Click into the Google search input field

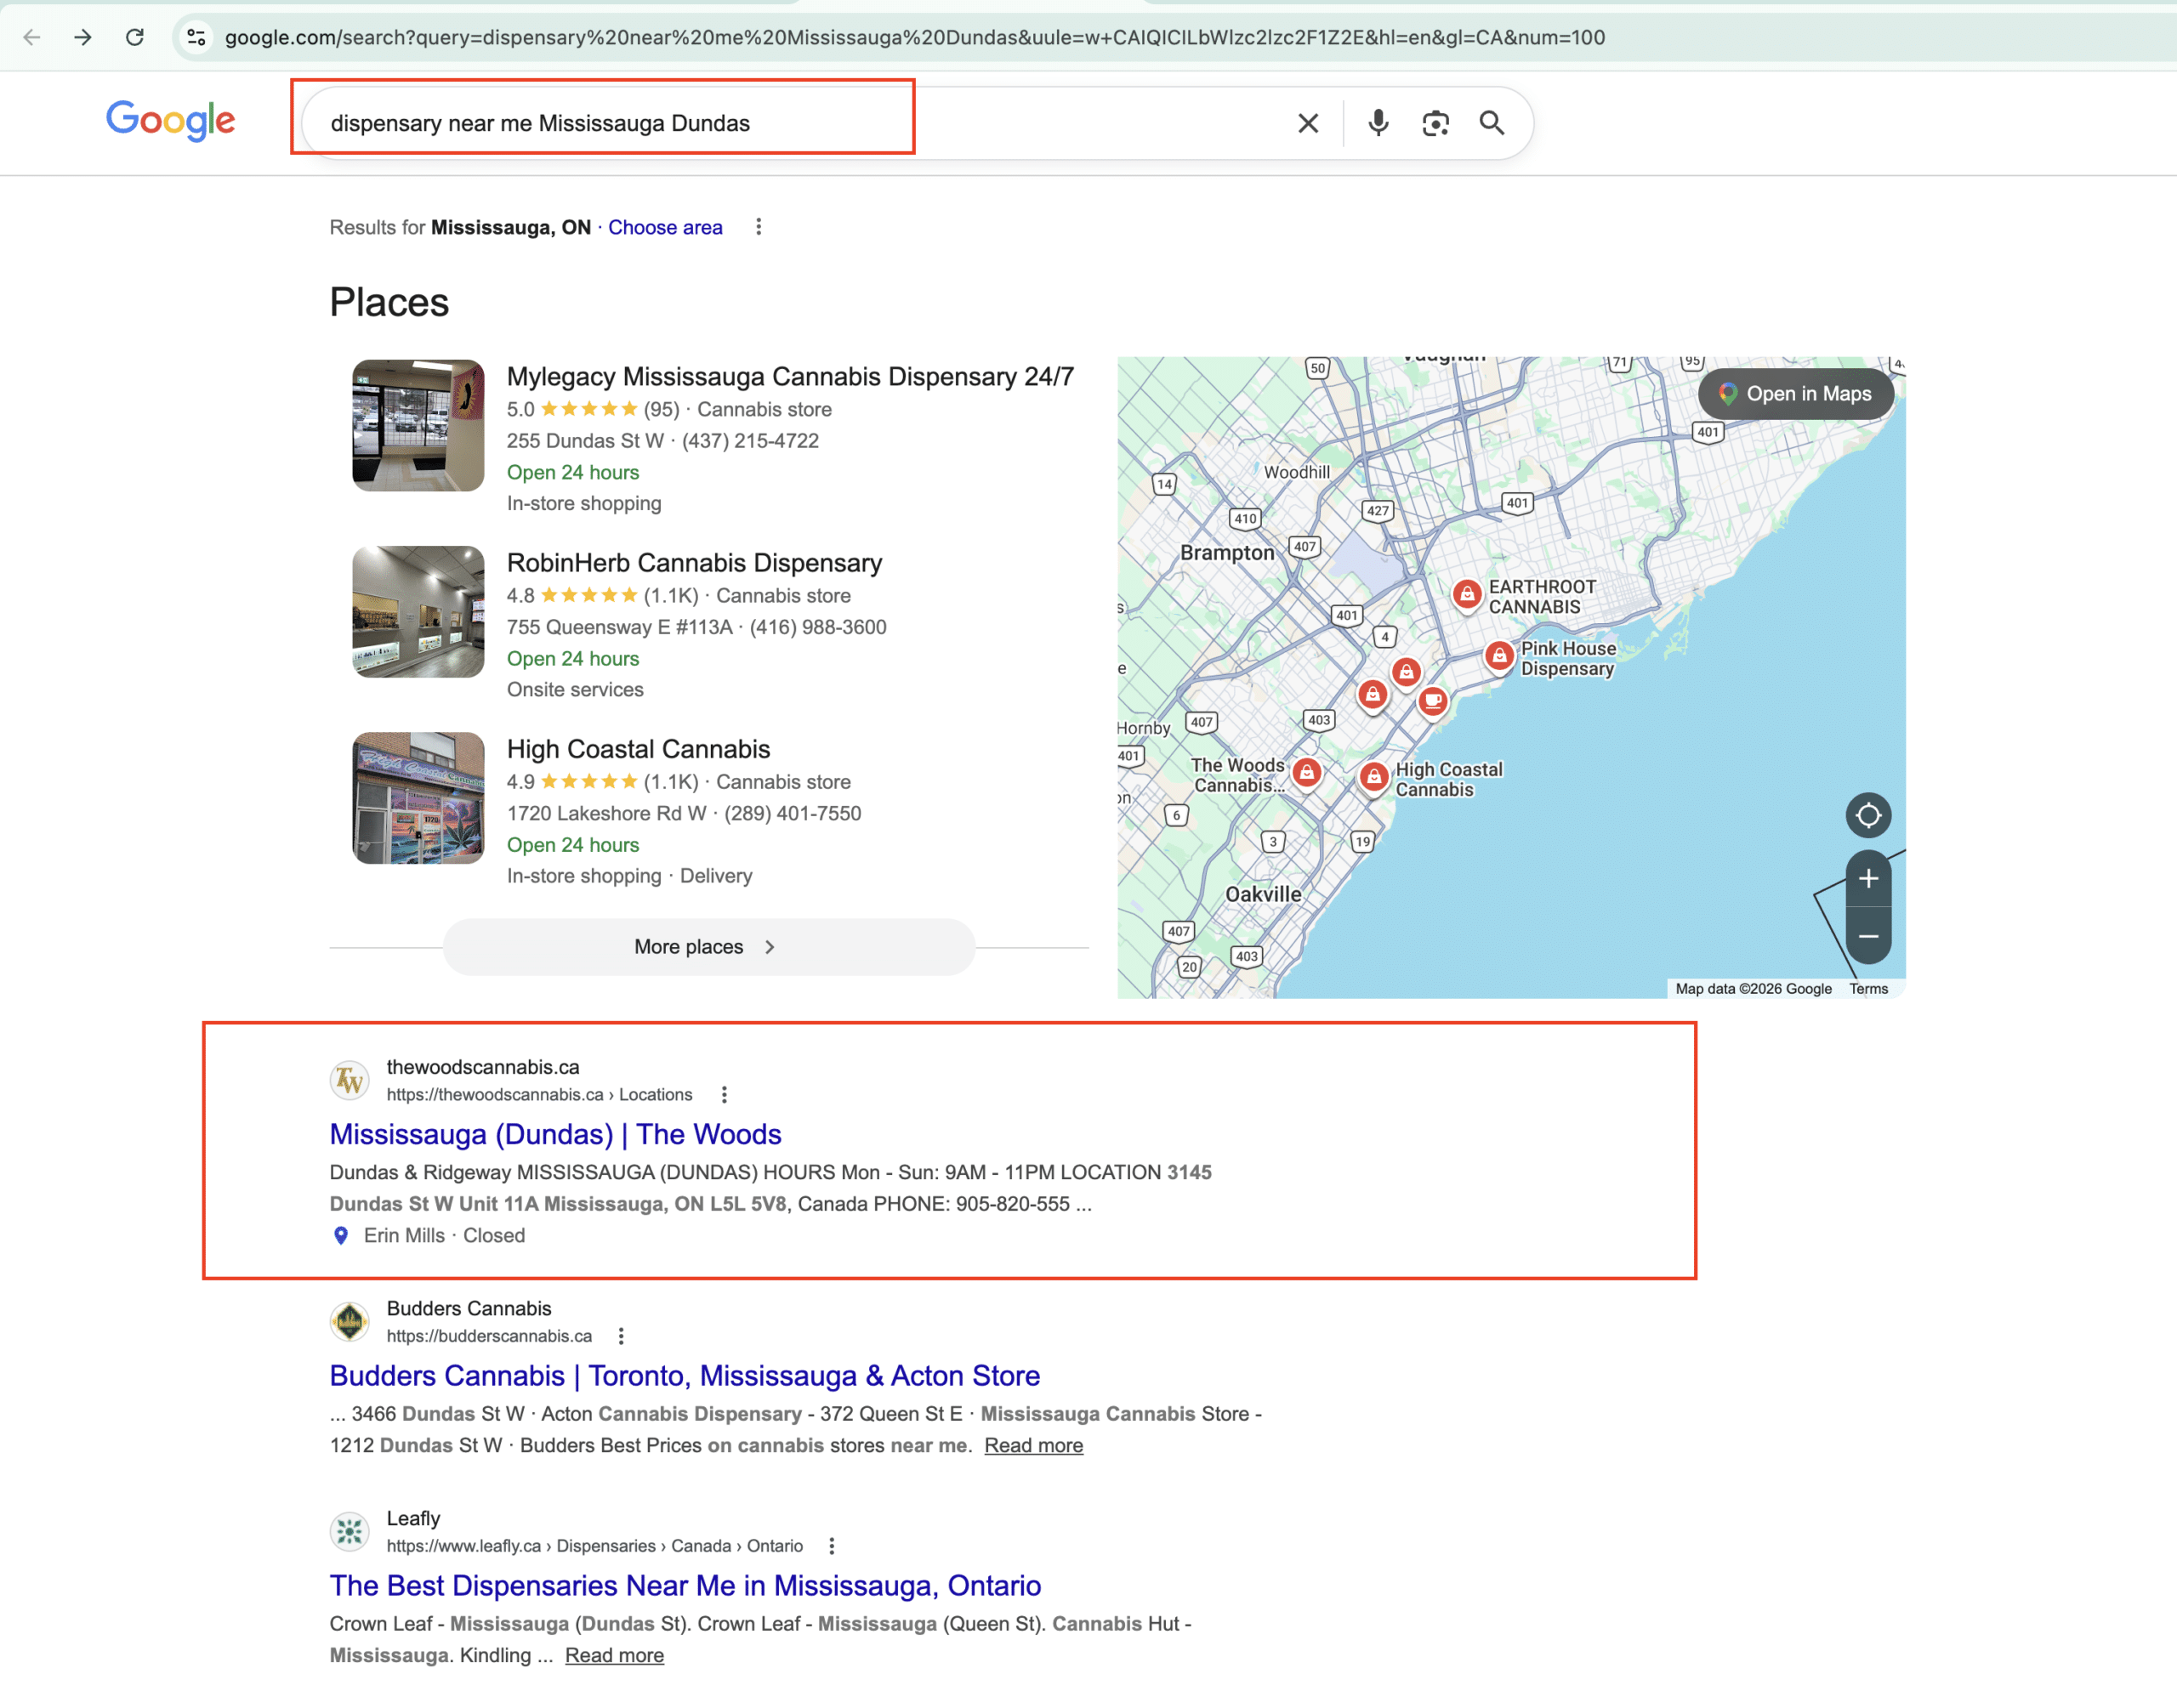tap(800, 123)
